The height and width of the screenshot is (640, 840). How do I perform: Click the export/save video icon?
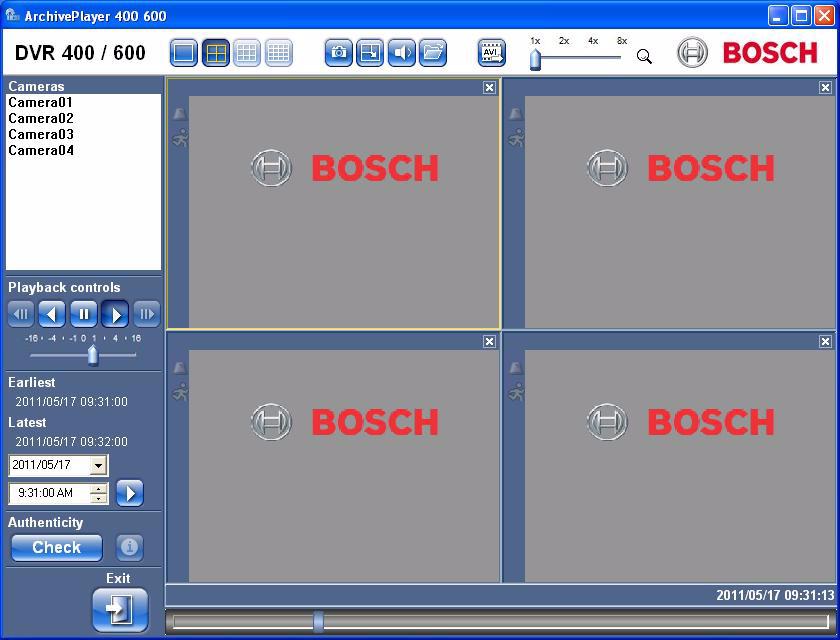(370, 53)
